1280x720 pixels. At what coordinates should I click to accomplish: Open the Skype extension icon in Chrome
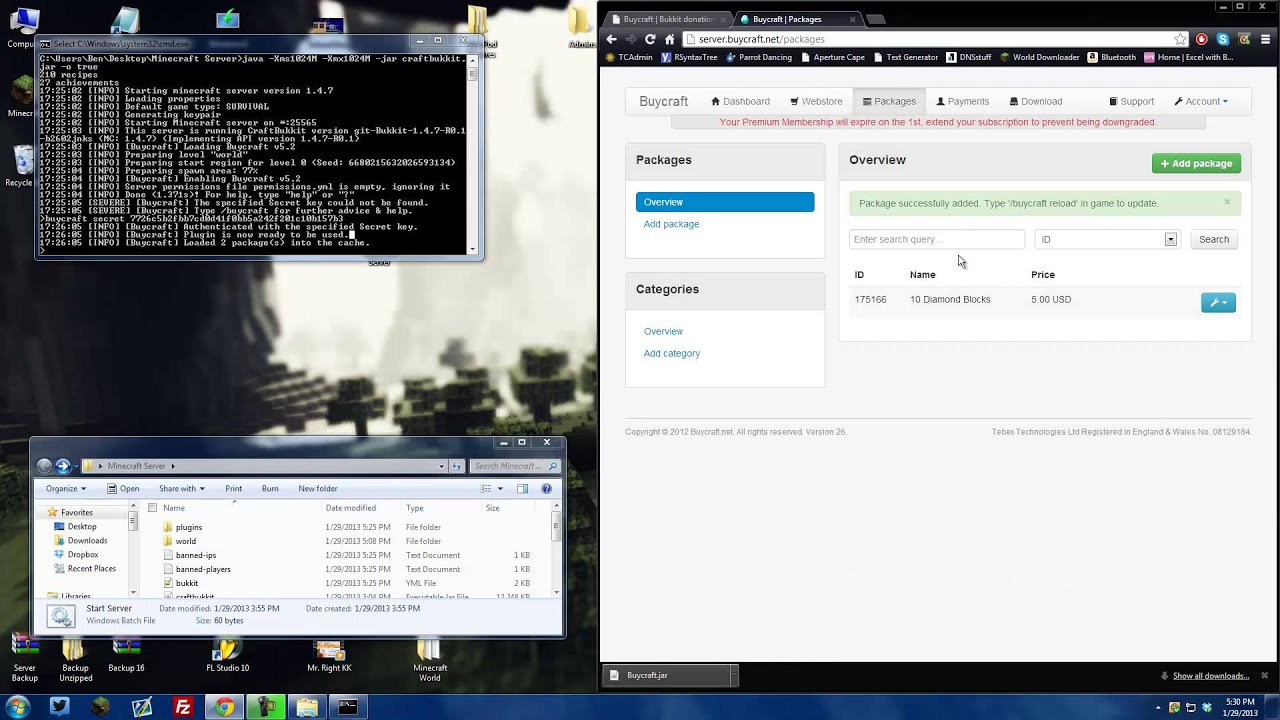[1222, 39]
